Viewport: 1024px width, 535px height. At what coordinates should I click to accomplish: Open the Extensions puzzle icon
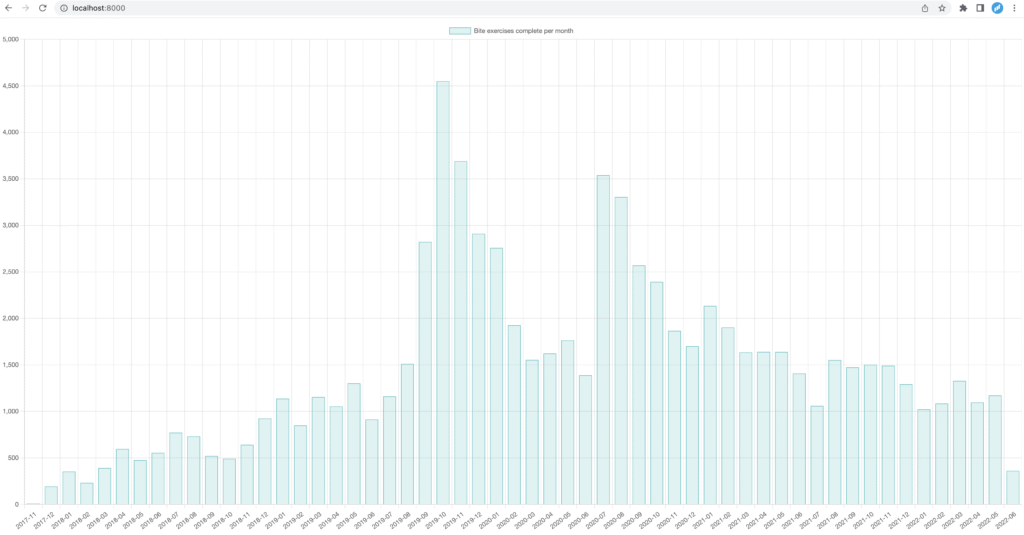(963, 8)
